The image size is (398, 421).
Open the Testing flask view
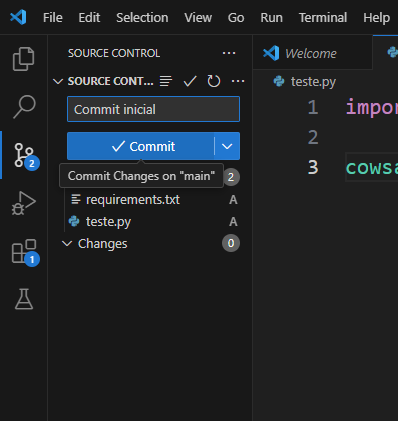click(x=24, y=299)
